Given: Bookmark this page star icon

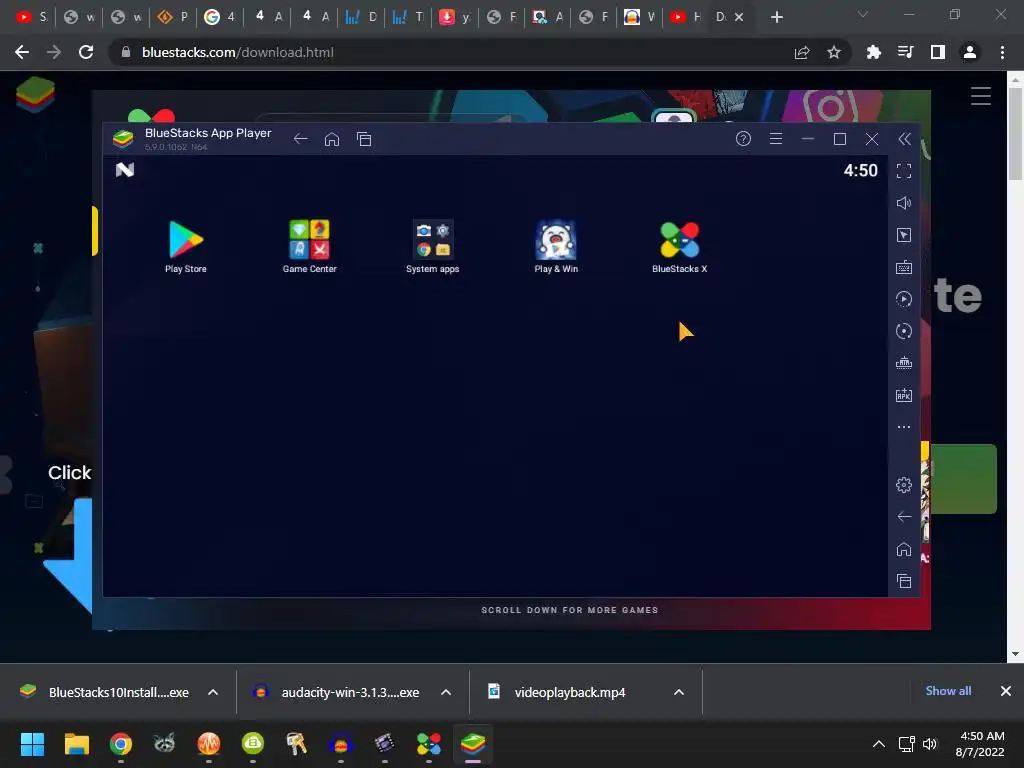Looking at the screenshot, I should [x=834, y=52].
